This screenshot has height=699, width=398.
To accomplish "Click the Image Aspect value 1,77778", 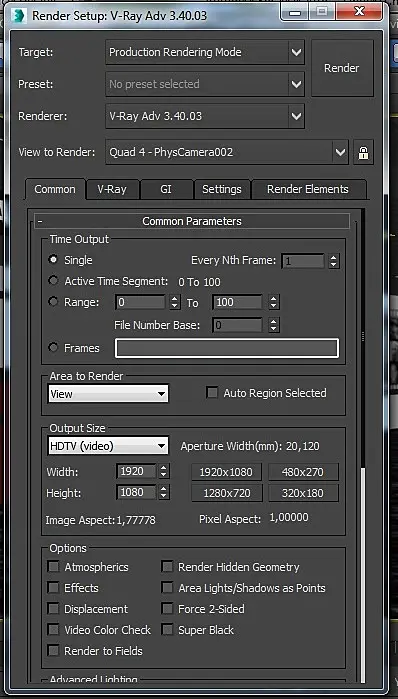I will (136, 520).
